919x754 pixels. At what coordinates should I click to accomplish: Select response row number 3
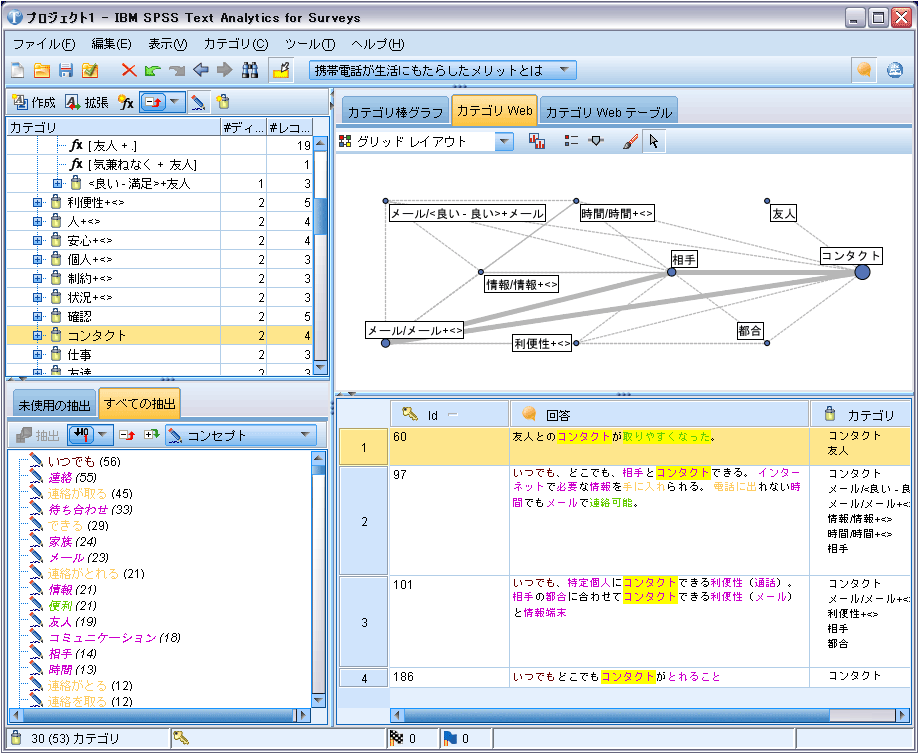point(364,622)
